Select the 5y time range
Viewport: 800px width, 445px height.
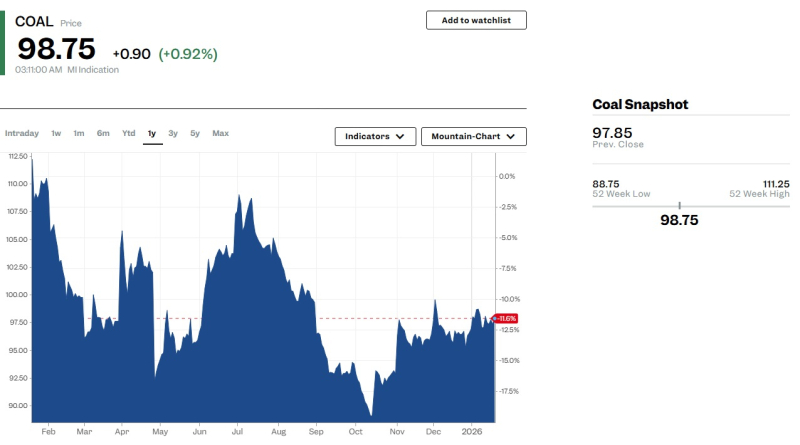point(195,133)
